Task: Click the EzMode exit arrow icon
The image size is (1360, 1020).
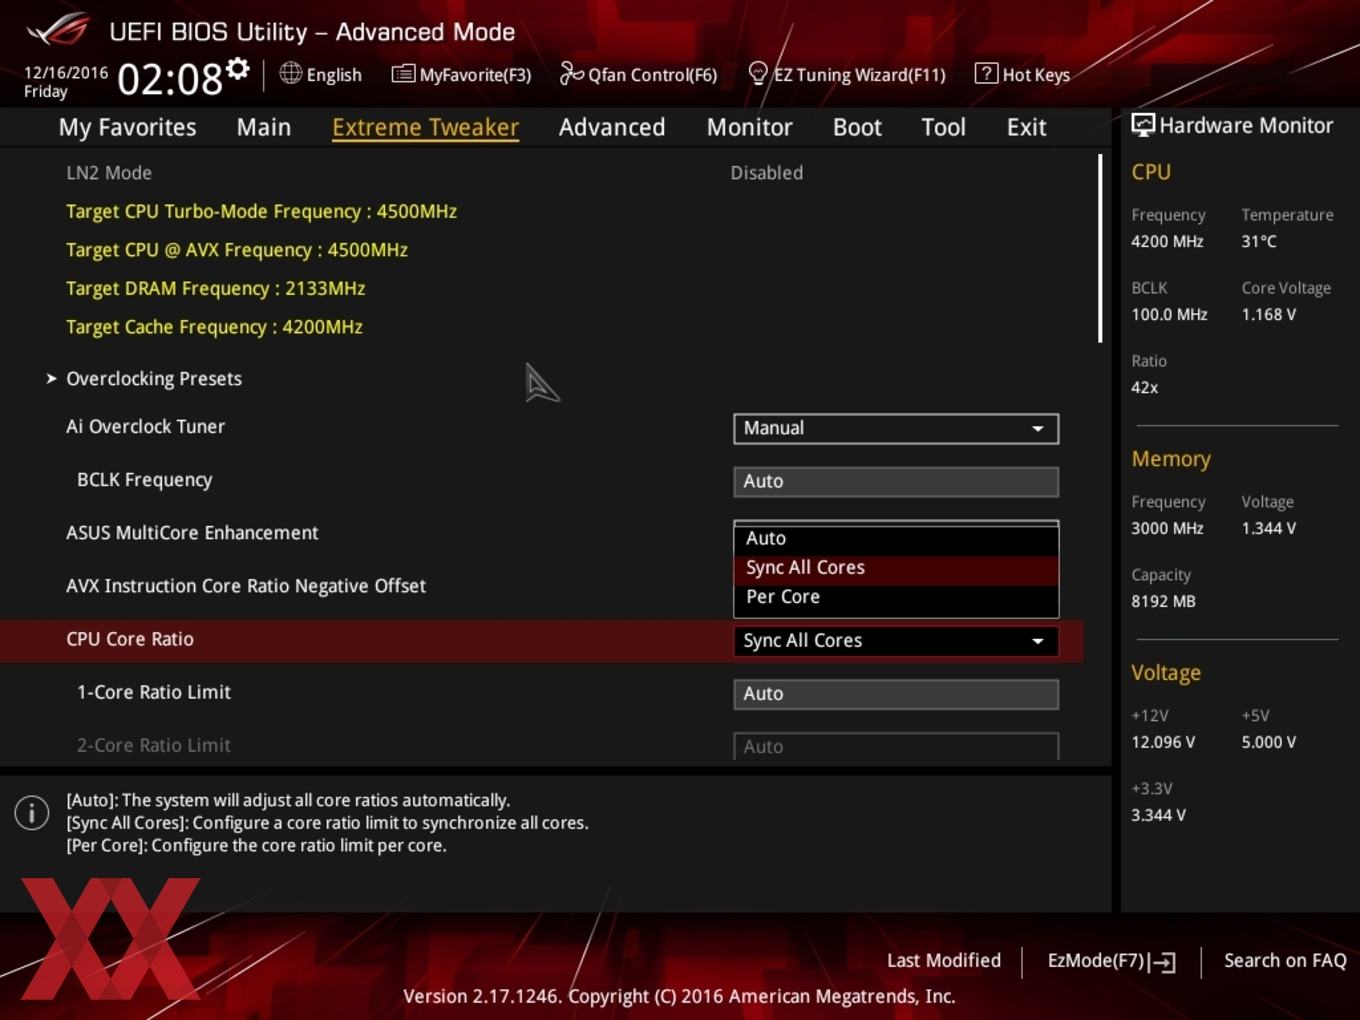Action: [1162, 962]
